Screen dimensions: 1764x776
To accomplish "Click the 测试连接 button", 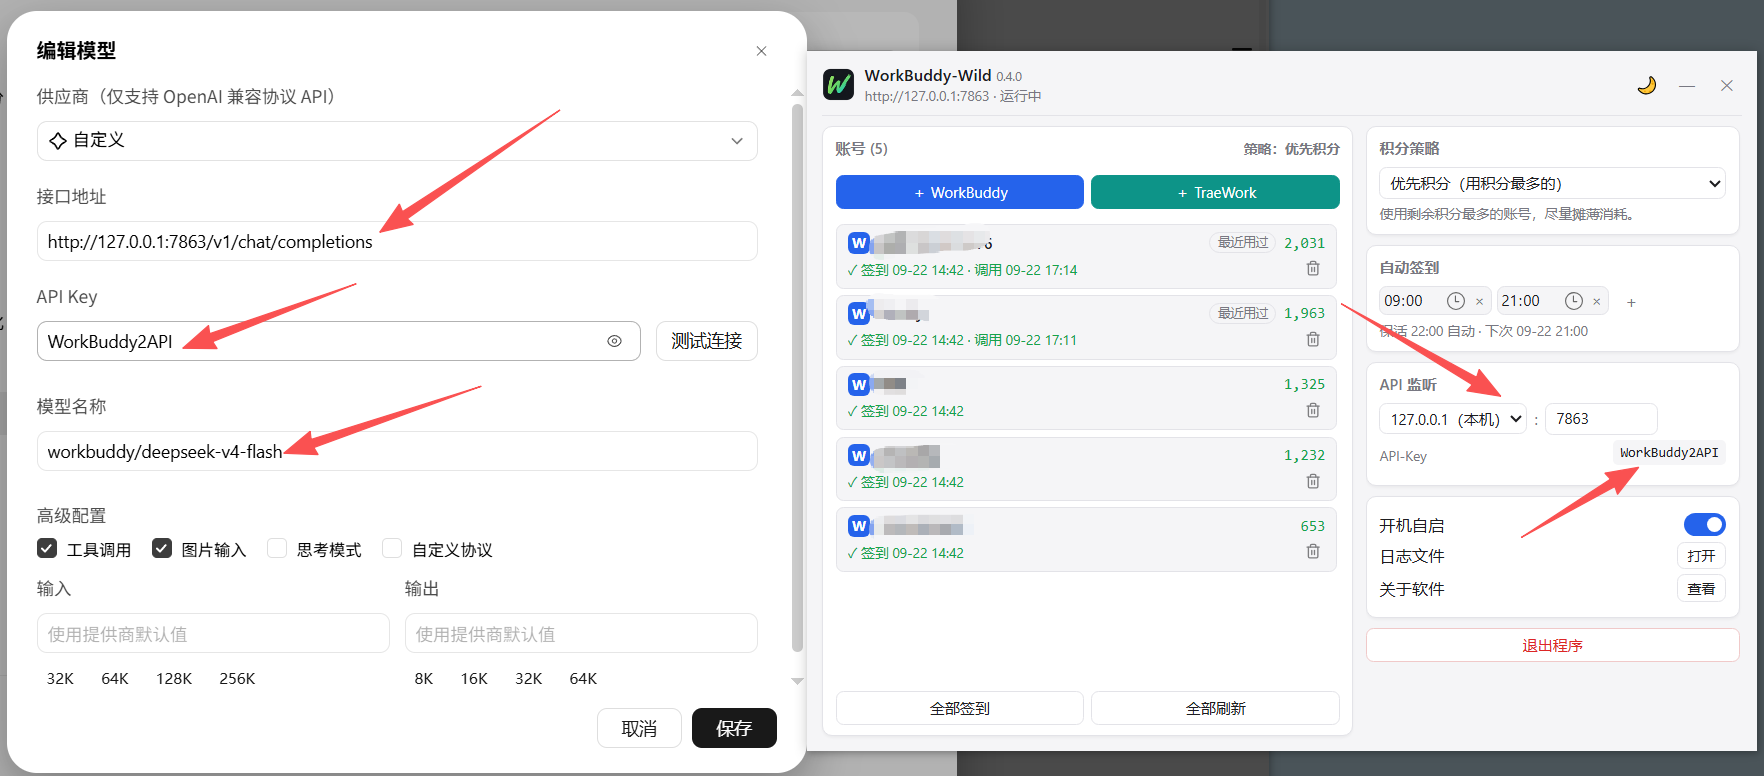I will (707, 341).
